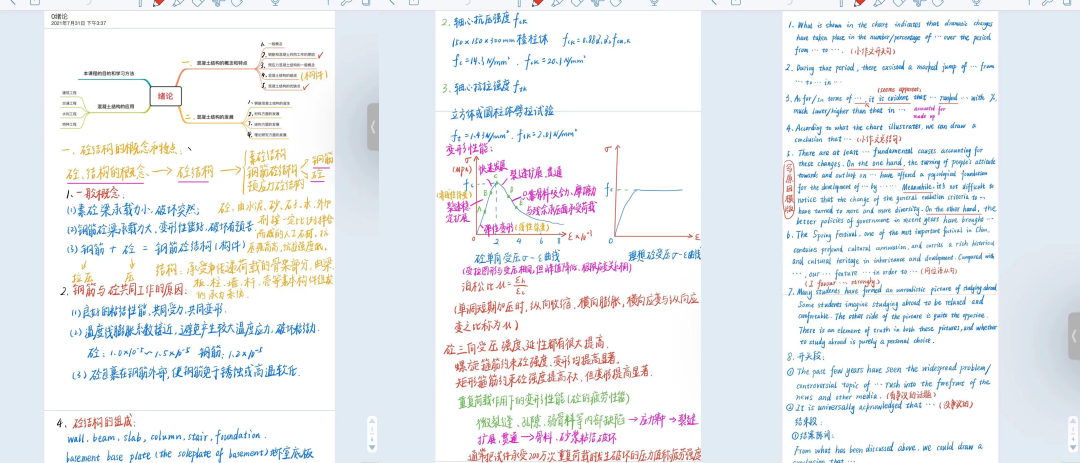
Task: Go to previous page using the middle note's up arrow
Action: [x=372, y=420]
